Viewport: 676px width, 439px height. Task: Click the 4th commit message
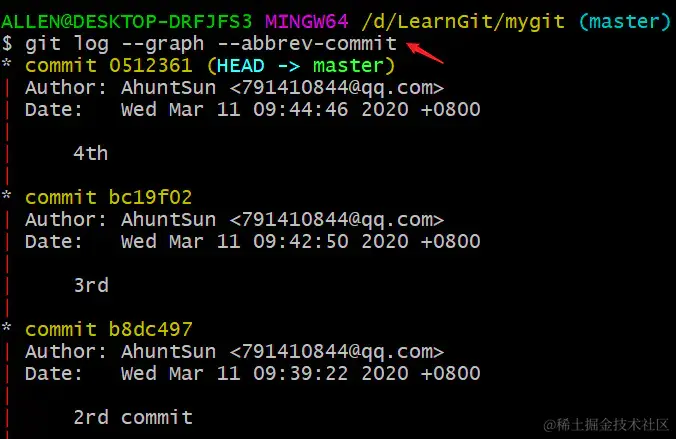point(91,154)
